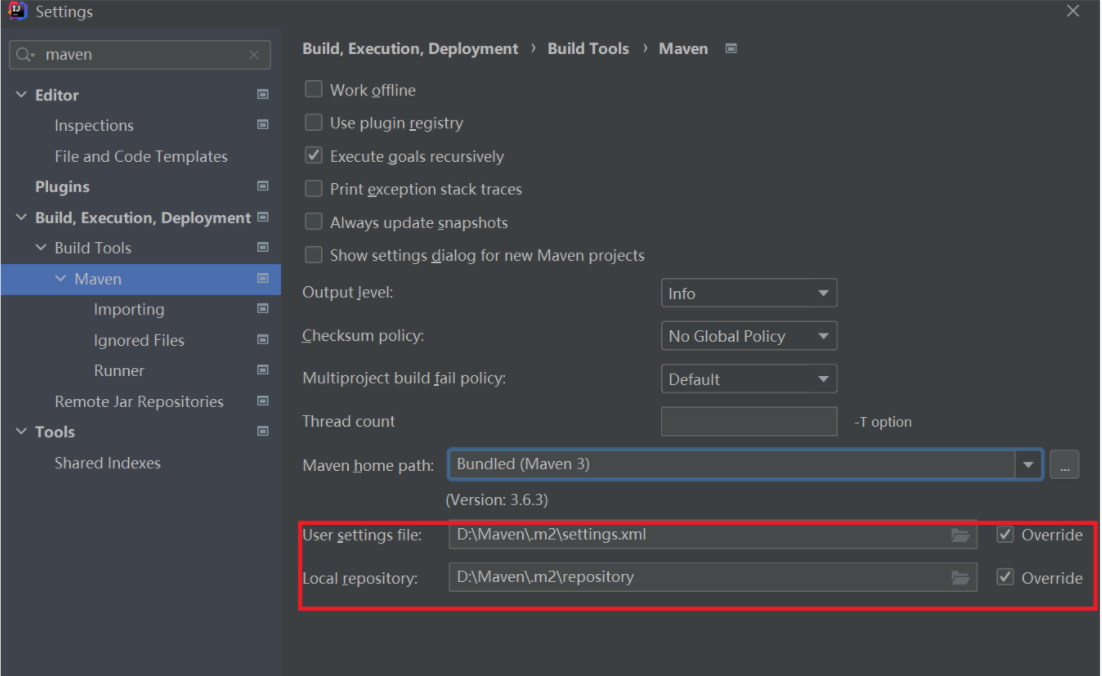This screenshot has height=676, width=1102.
Task: Enable Always update snapshots checkbox
Action: 313,221
